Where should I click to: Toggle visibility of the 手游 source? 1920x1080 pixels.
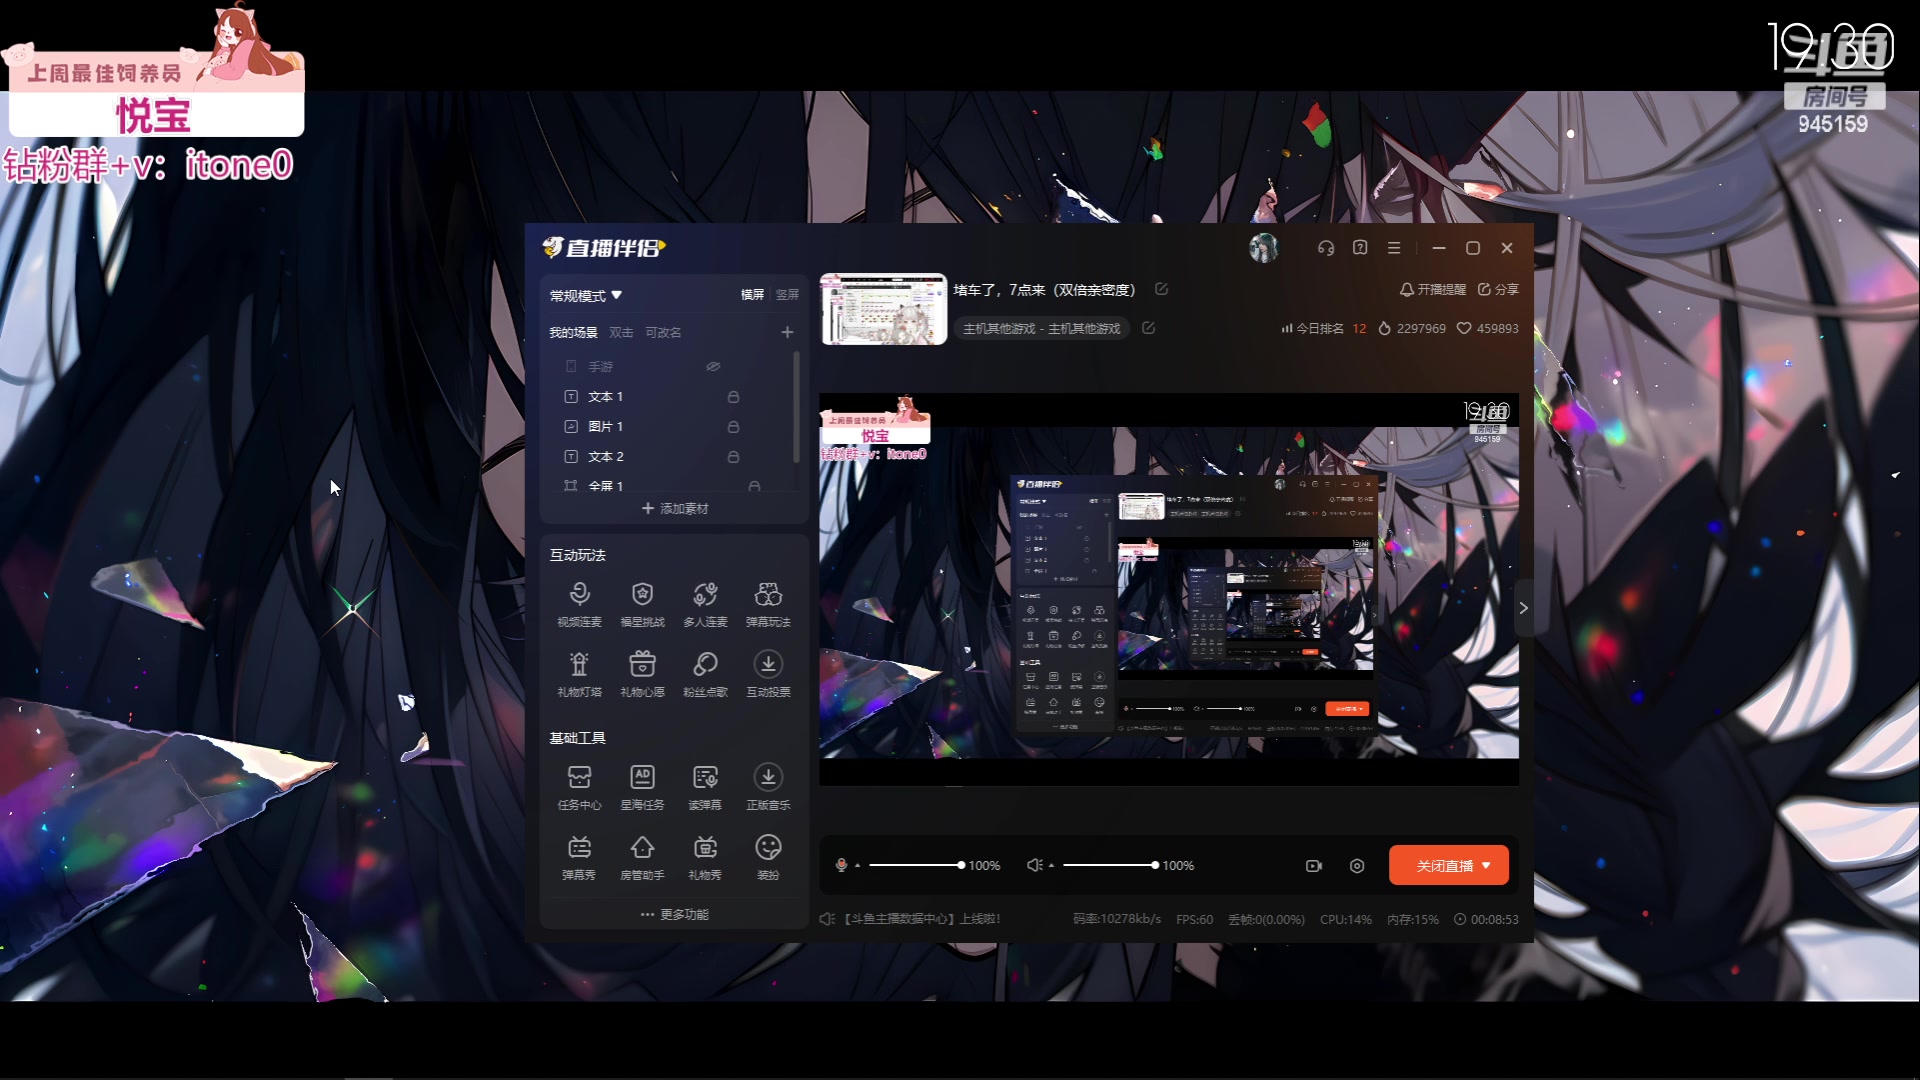[713, 367]
